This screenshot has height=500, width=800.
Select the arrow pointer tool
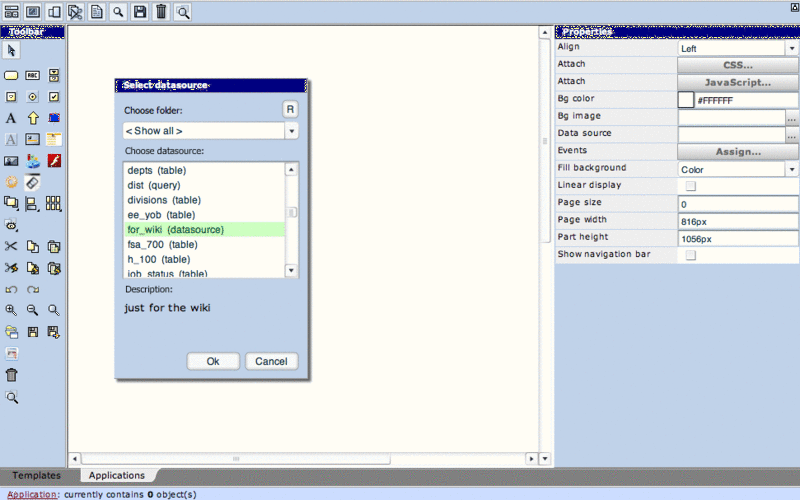12,51
